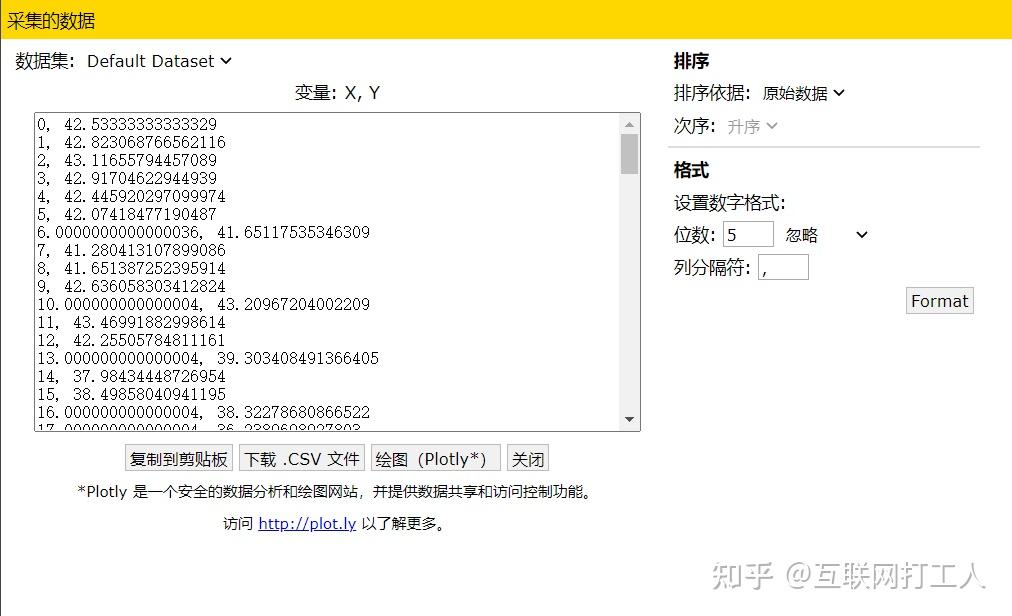1012x616 pixels.
Task: Click the Format button
Action: (x=938, y=300)
